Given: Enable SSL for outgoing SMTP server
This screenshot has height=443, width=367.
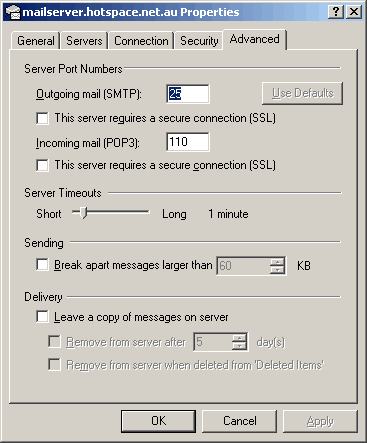Looking at the screenshot, I should 42,118.
